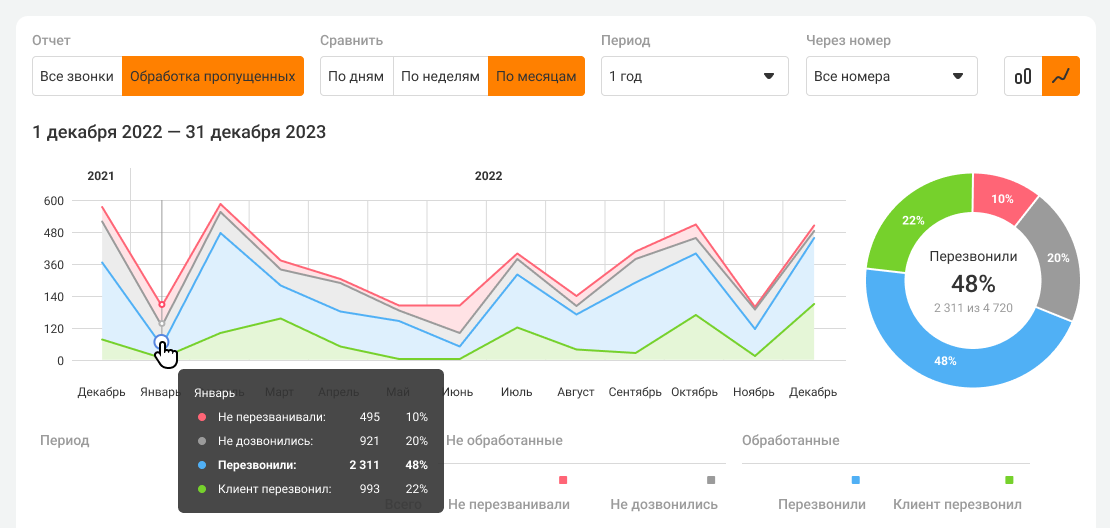The height and width of the screenshot is (528, 1110).
Task: Select the Все звонки report option
Action: tap(77, 76)
